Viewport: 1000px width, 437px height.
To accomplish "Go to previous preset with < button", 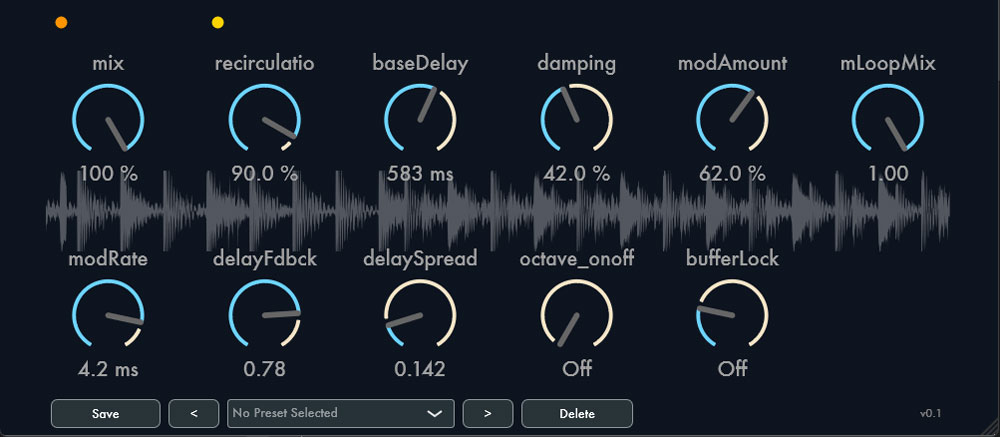I will (x=194, y=413).
